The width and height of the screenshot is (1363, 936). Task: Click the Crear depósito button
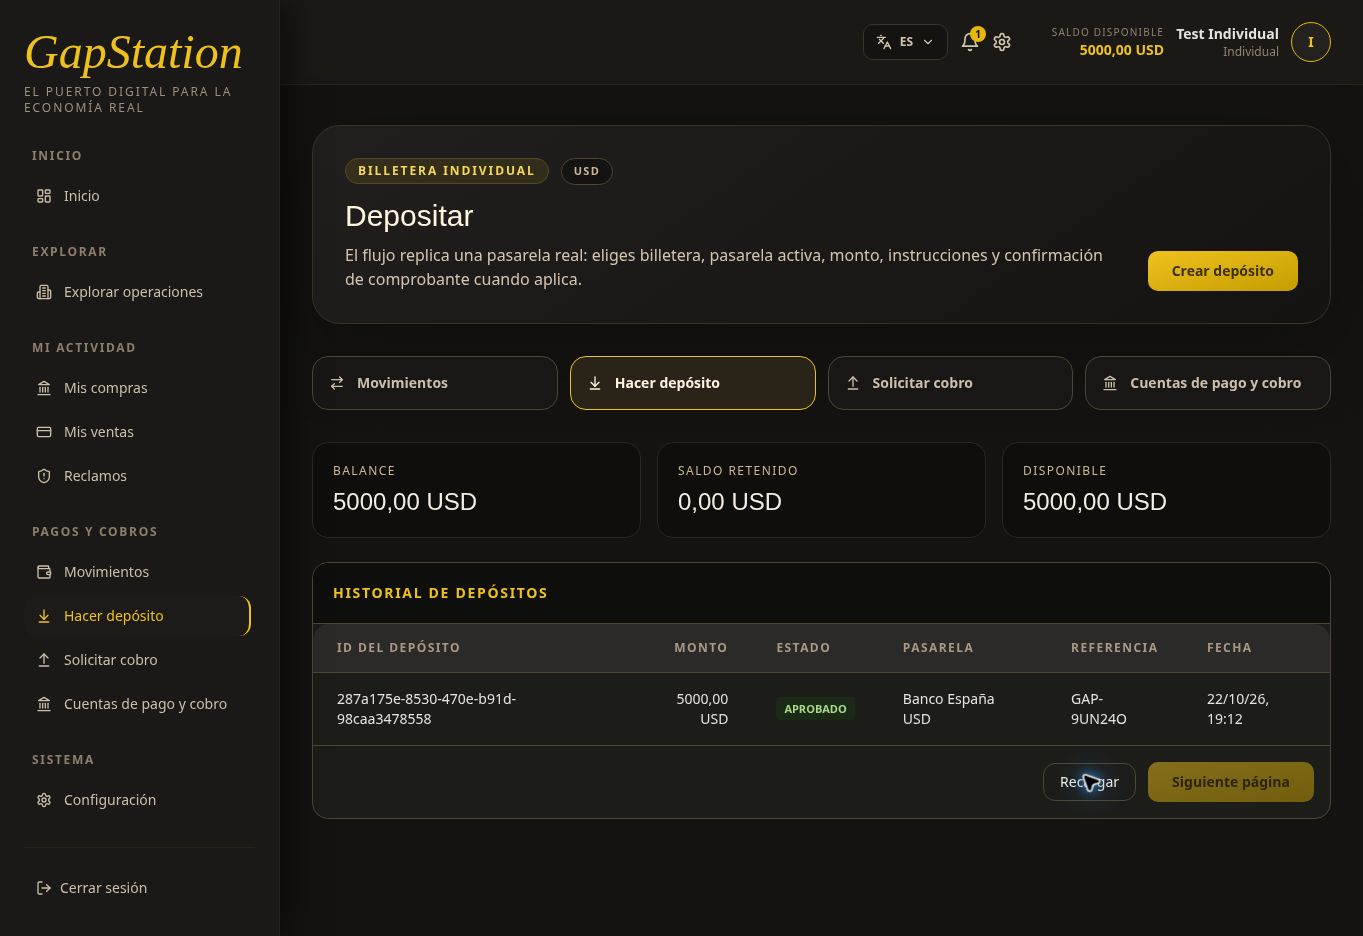(x=1222, y=271)
